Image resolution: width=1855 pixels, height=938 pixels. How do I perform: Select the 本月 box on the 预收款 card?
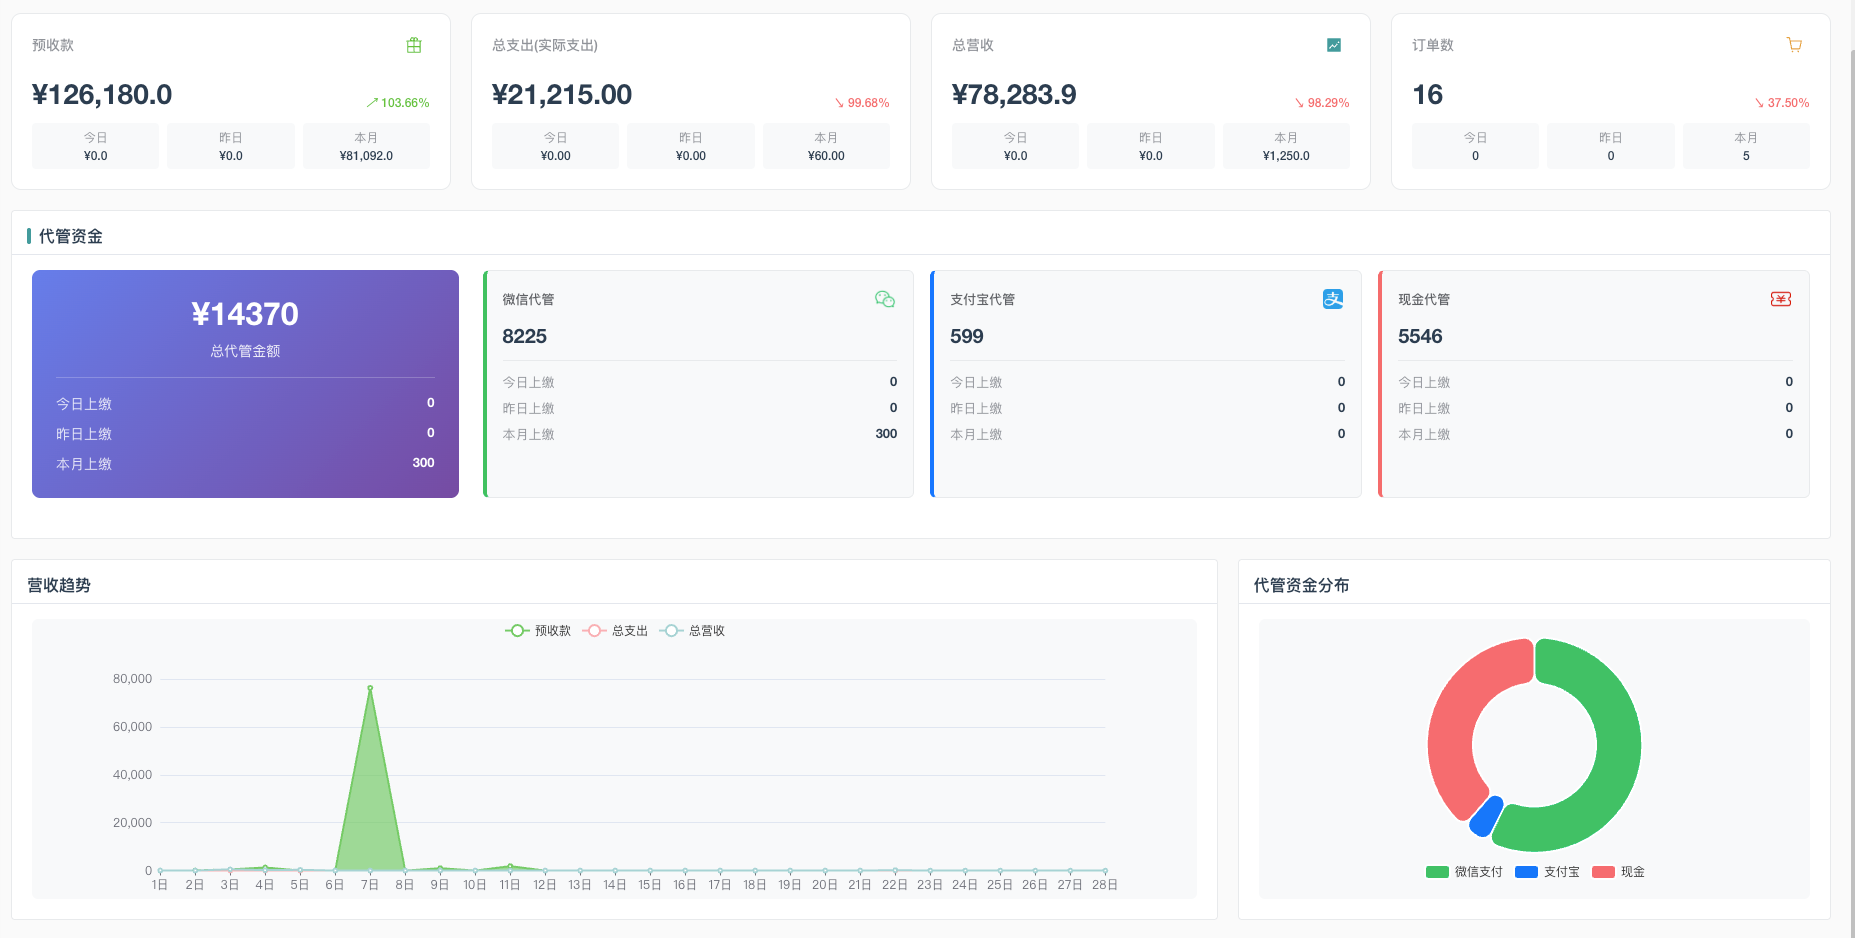click(x=366, y=146)
